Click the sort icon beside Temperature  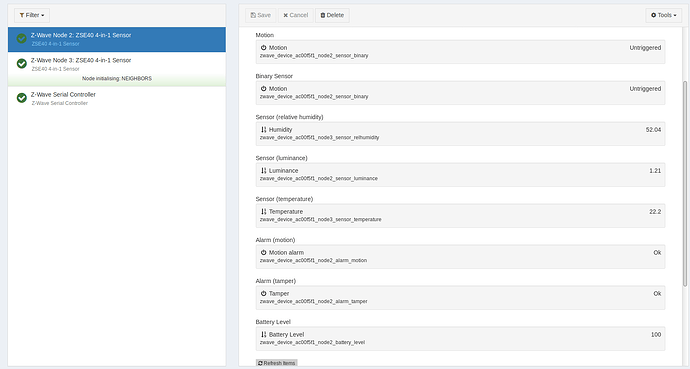264,211
